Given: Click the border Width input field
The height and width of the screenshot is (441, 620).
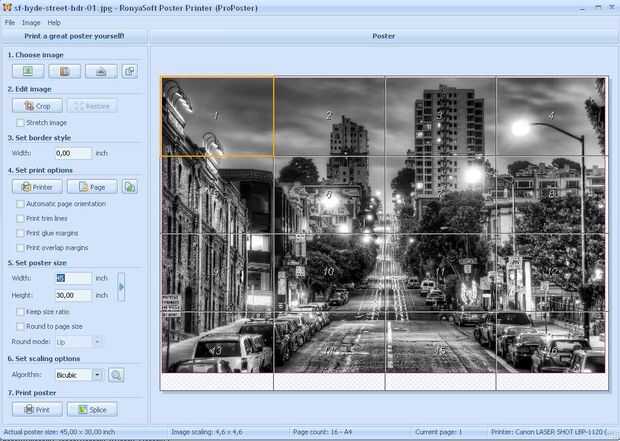Looking at the screenshot, I should click(73, 153).
